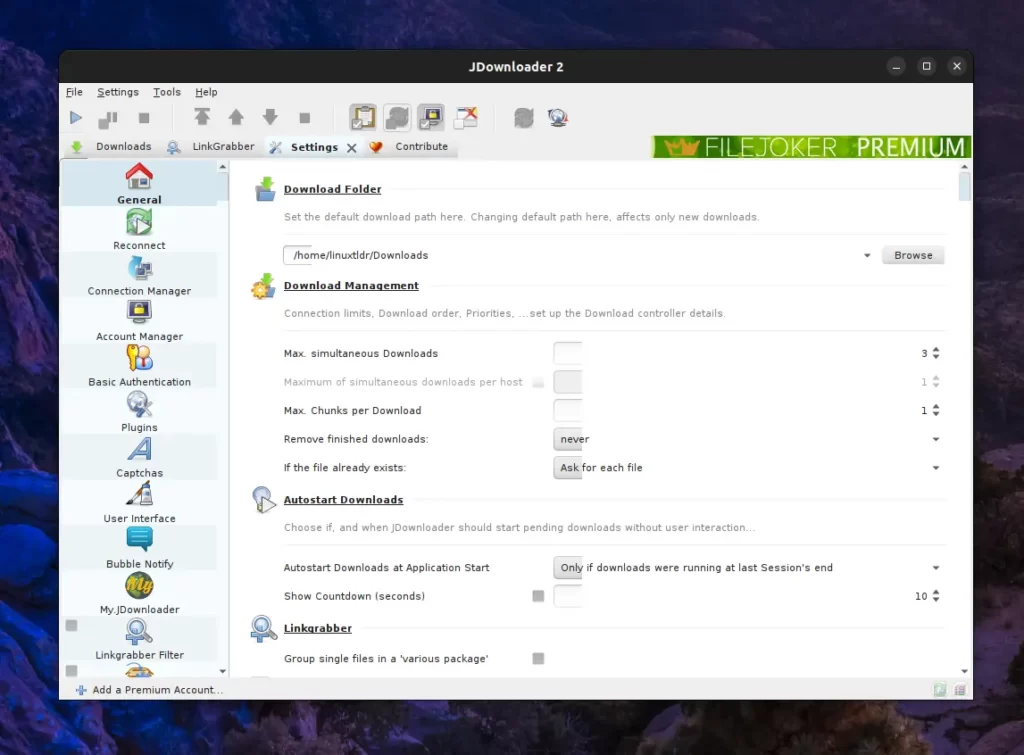
Task: Pause downloads with the pause toolbar icon
Action: tap(108, 119)
